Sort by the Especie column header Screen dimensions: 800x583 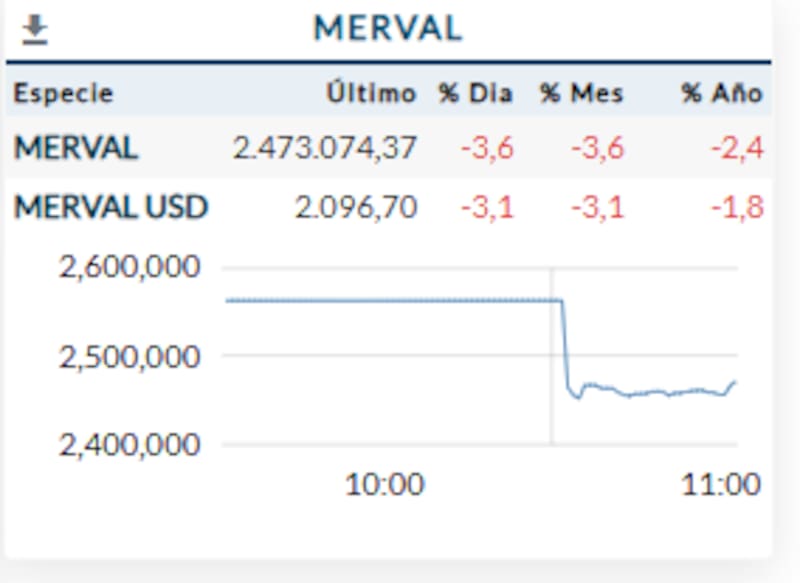[x=63, y=94]
